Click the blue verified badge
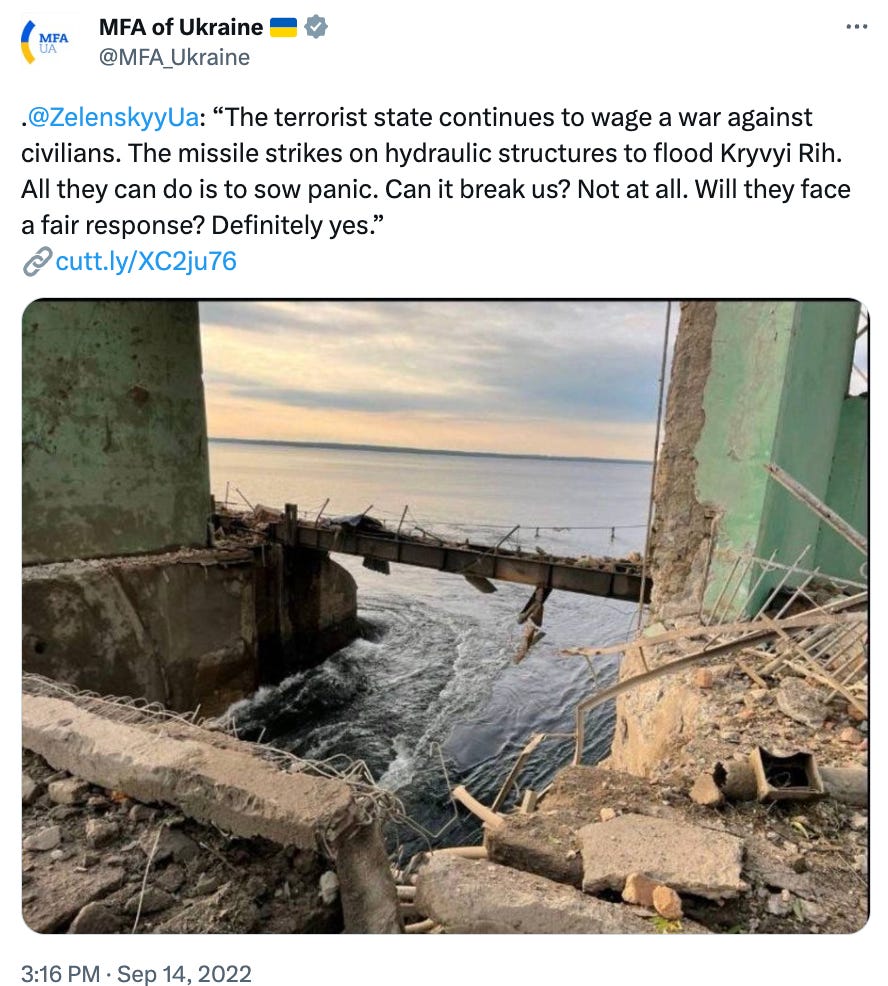This screenshot has height=986, width=888. pyautogui.click(x=315, y=27)
